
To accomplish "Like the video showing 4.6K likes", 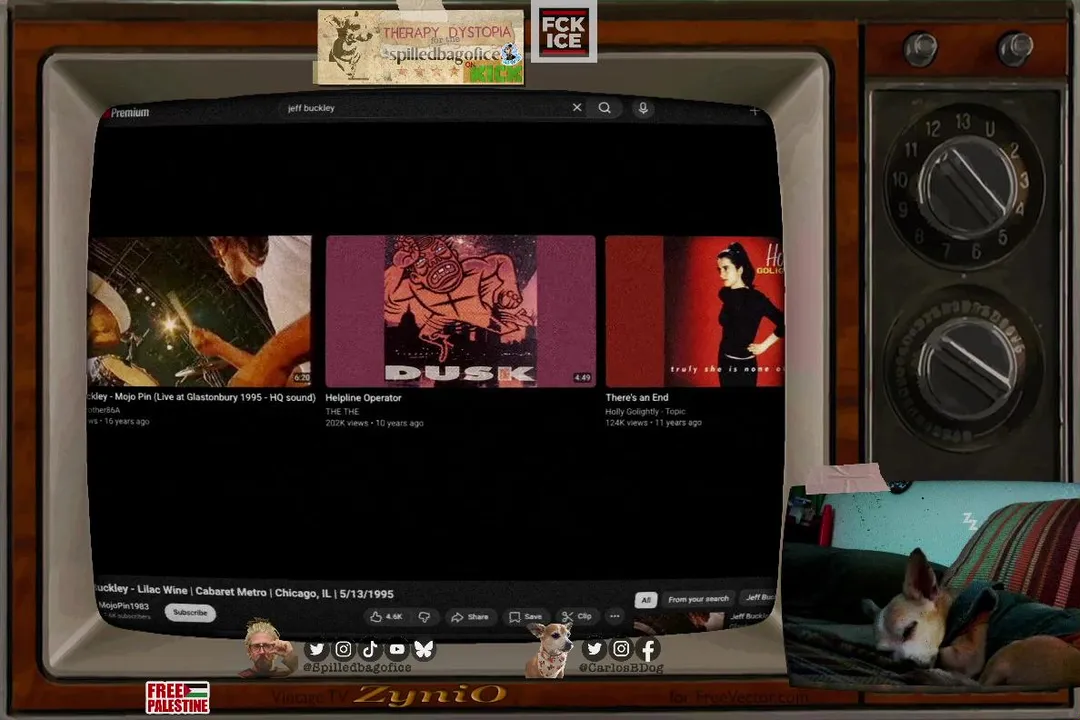I will 386,617.
